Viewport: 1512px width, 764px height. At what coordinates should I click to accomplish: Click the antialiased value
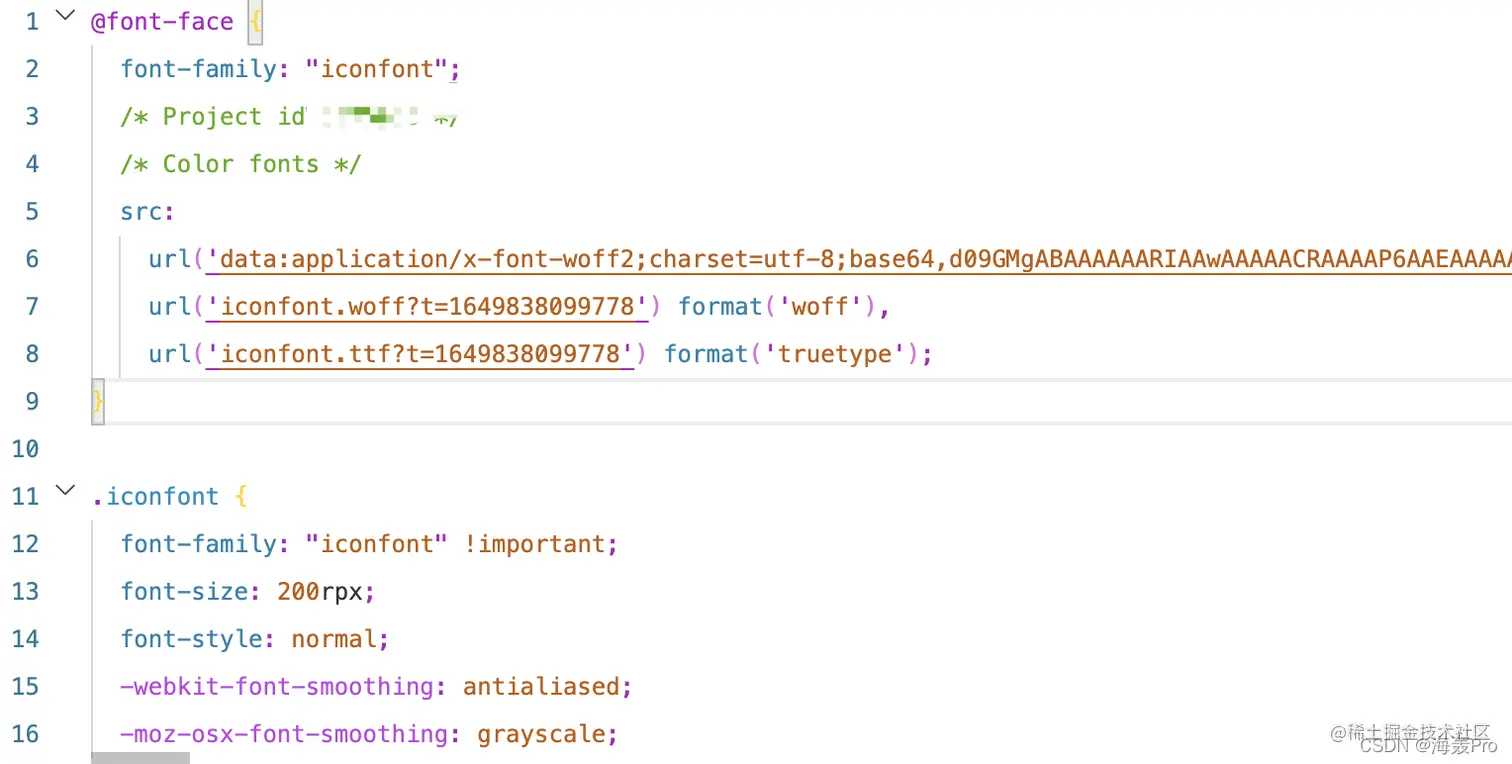click(542, 686)
